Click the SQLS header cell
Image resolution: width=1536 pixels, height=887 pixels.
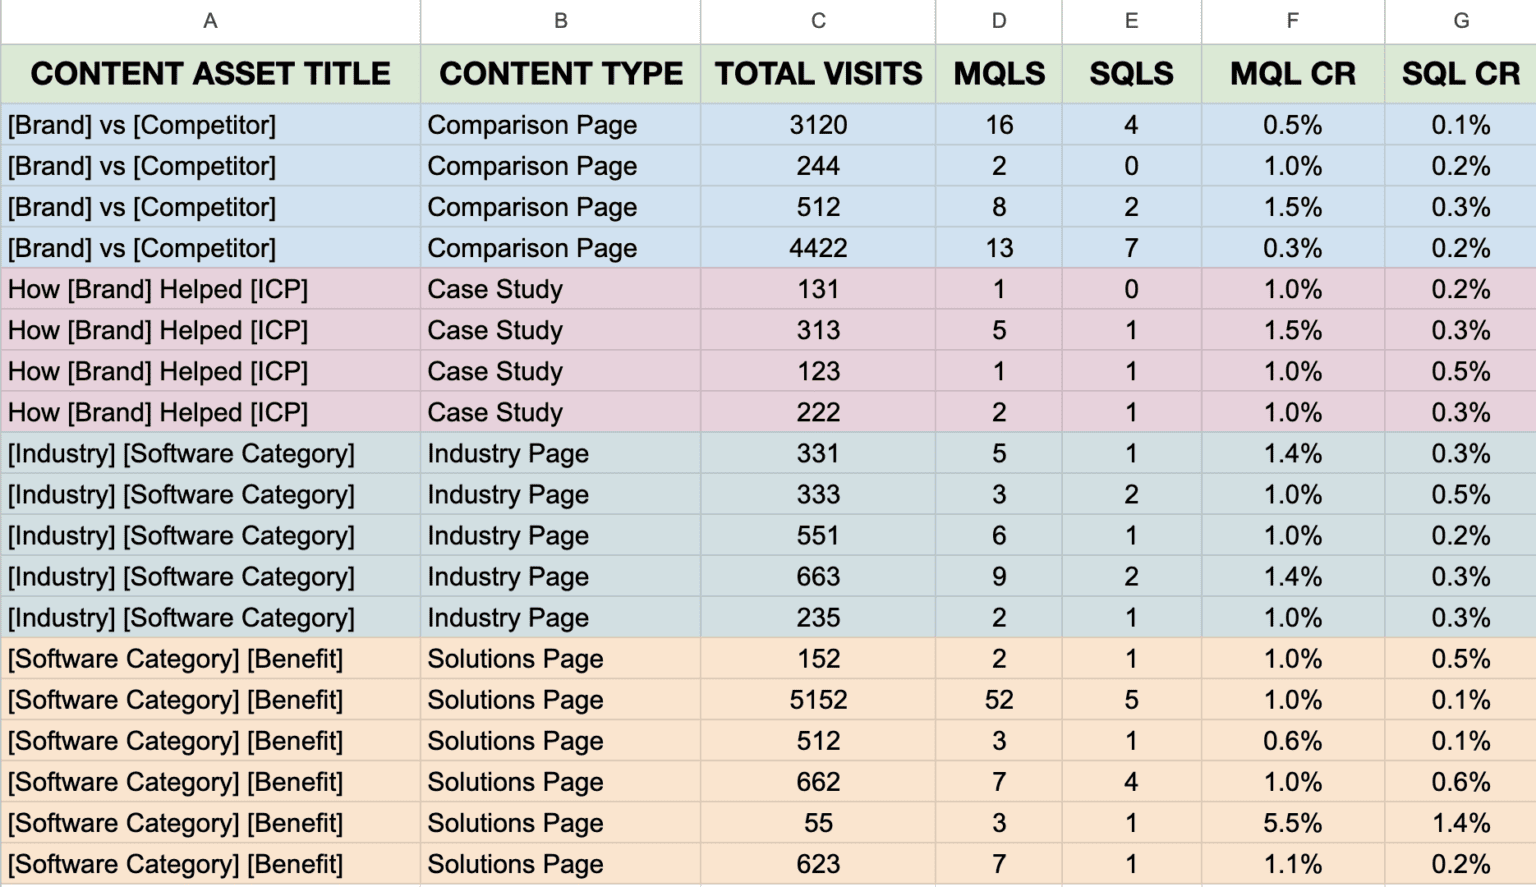[x=1131, y=74]
